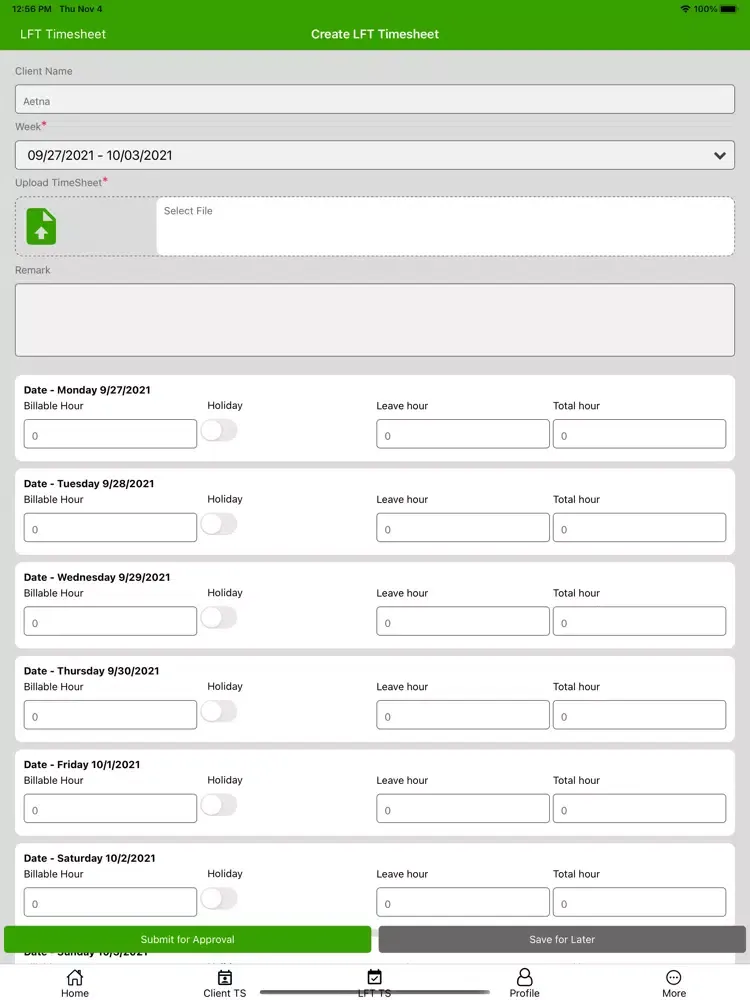The height and width of the screenshot is (1000, 750).
Task: Click the Submit for Approval button
Action: (x=188, y=939)
